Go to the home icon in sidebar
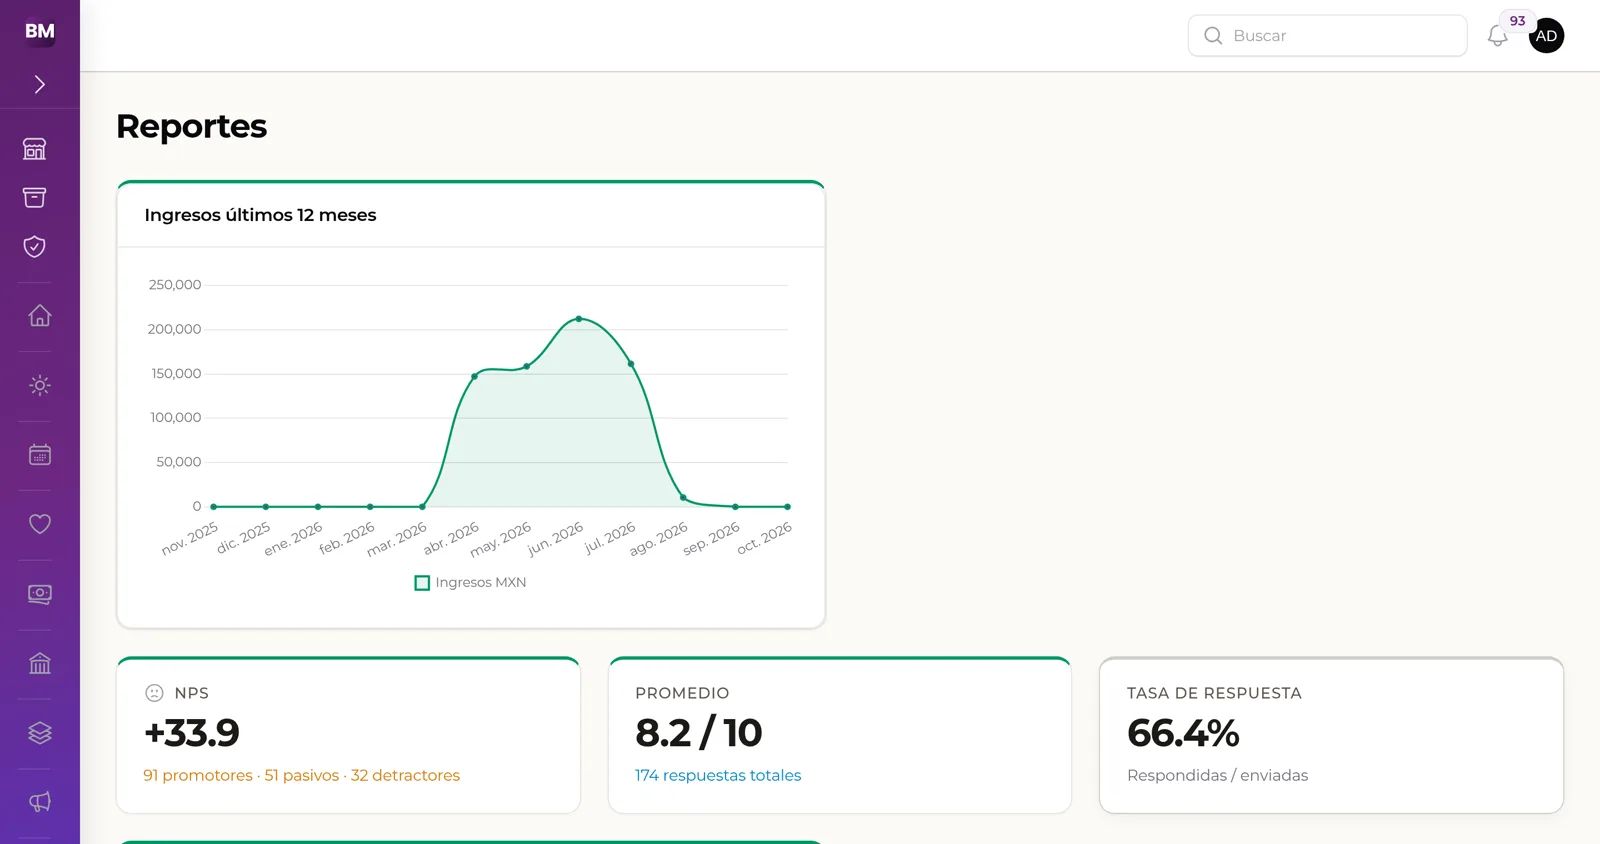Viewport: 1600px width, 844px height. point(40,316)
